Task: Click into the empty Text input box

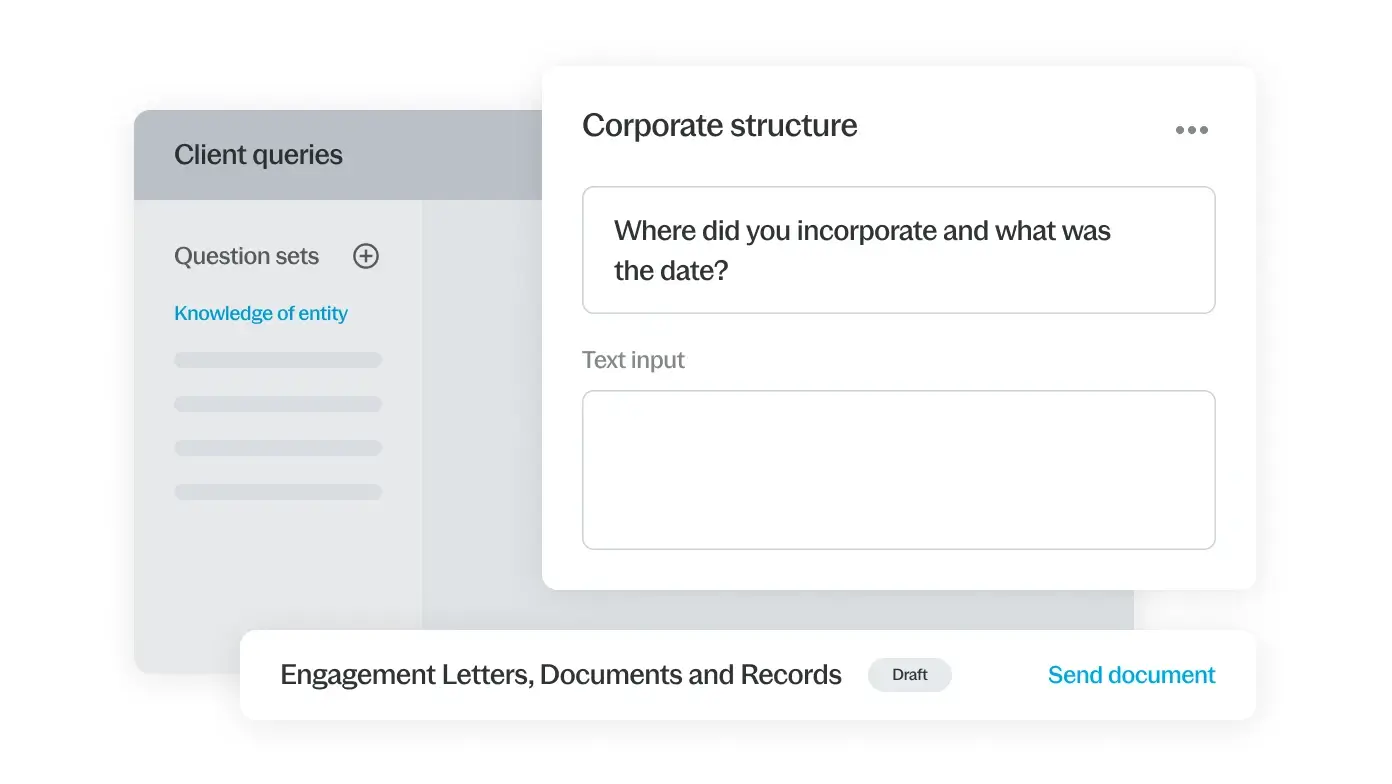Action: 898,469
